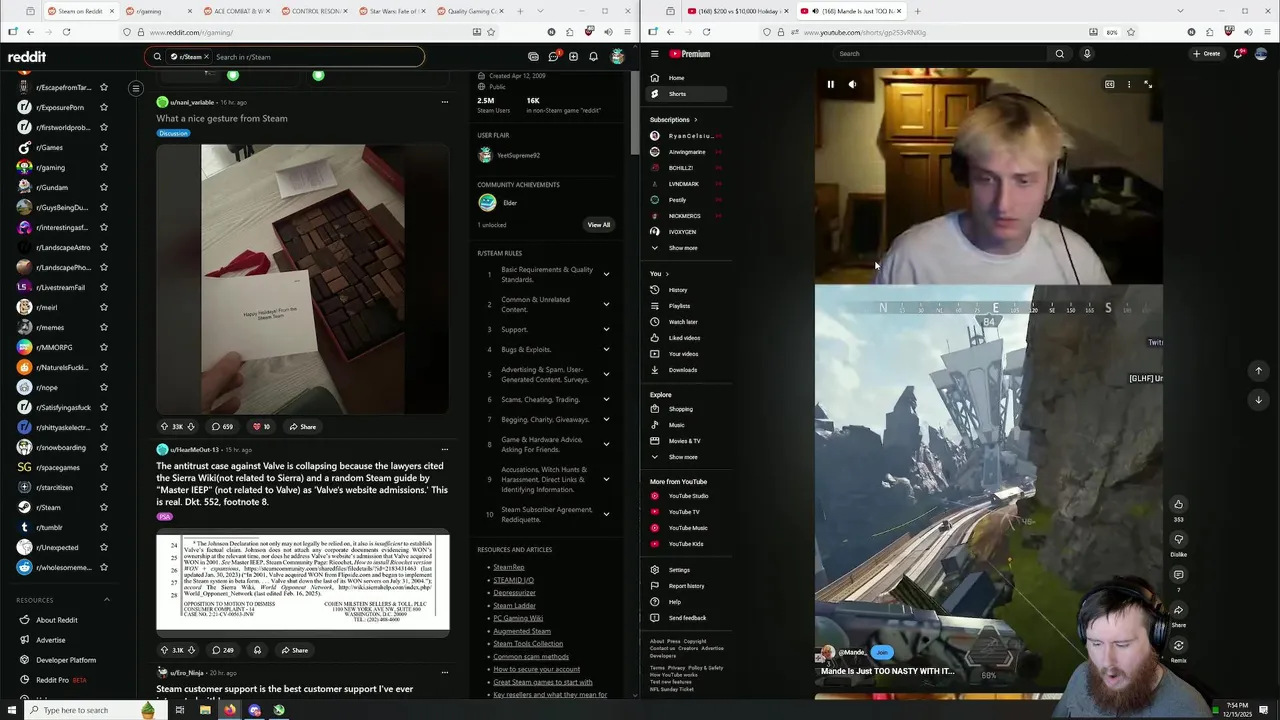Open YouTube Studio link
Screen dimensions: 1280x720
coord(687,496)
